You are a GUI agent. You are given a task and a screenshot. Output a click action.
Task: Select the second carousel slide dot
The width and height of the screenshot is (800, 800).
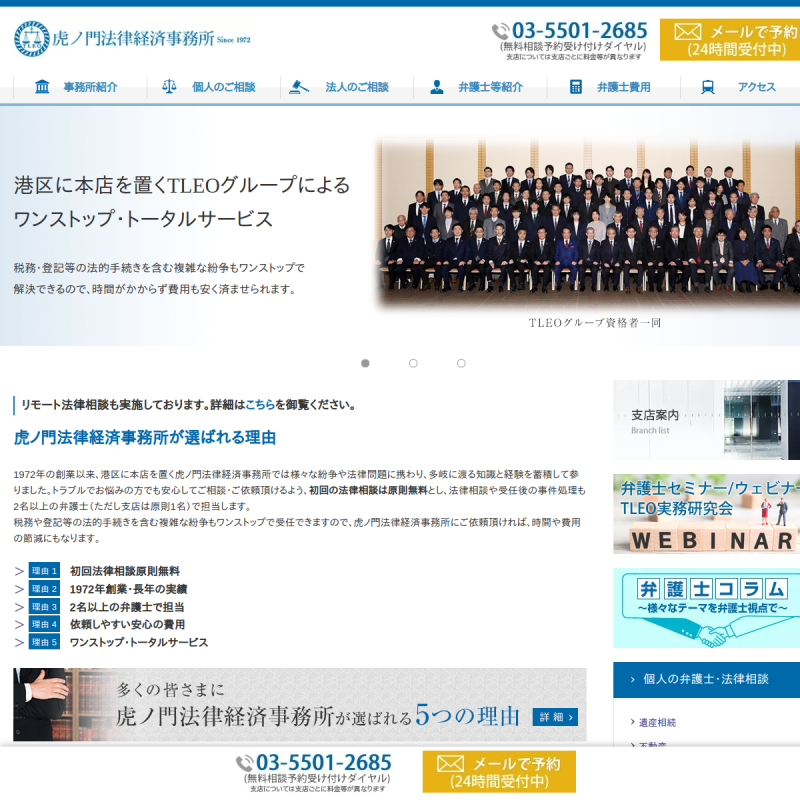pos(413,363)
